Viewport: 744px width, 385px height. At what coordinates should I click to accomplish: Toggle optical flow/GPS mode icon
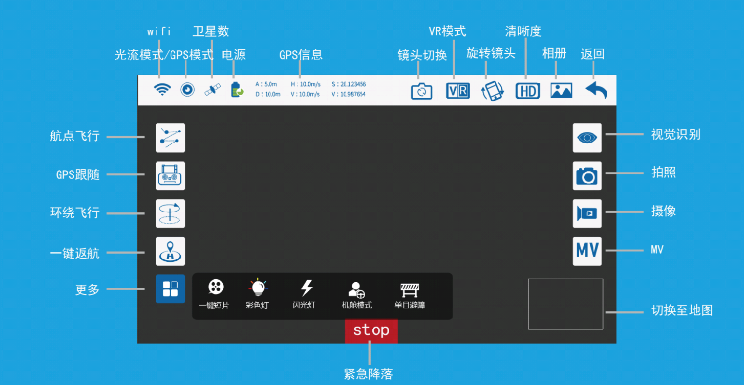pyautogui.click(x=187, y=90)
